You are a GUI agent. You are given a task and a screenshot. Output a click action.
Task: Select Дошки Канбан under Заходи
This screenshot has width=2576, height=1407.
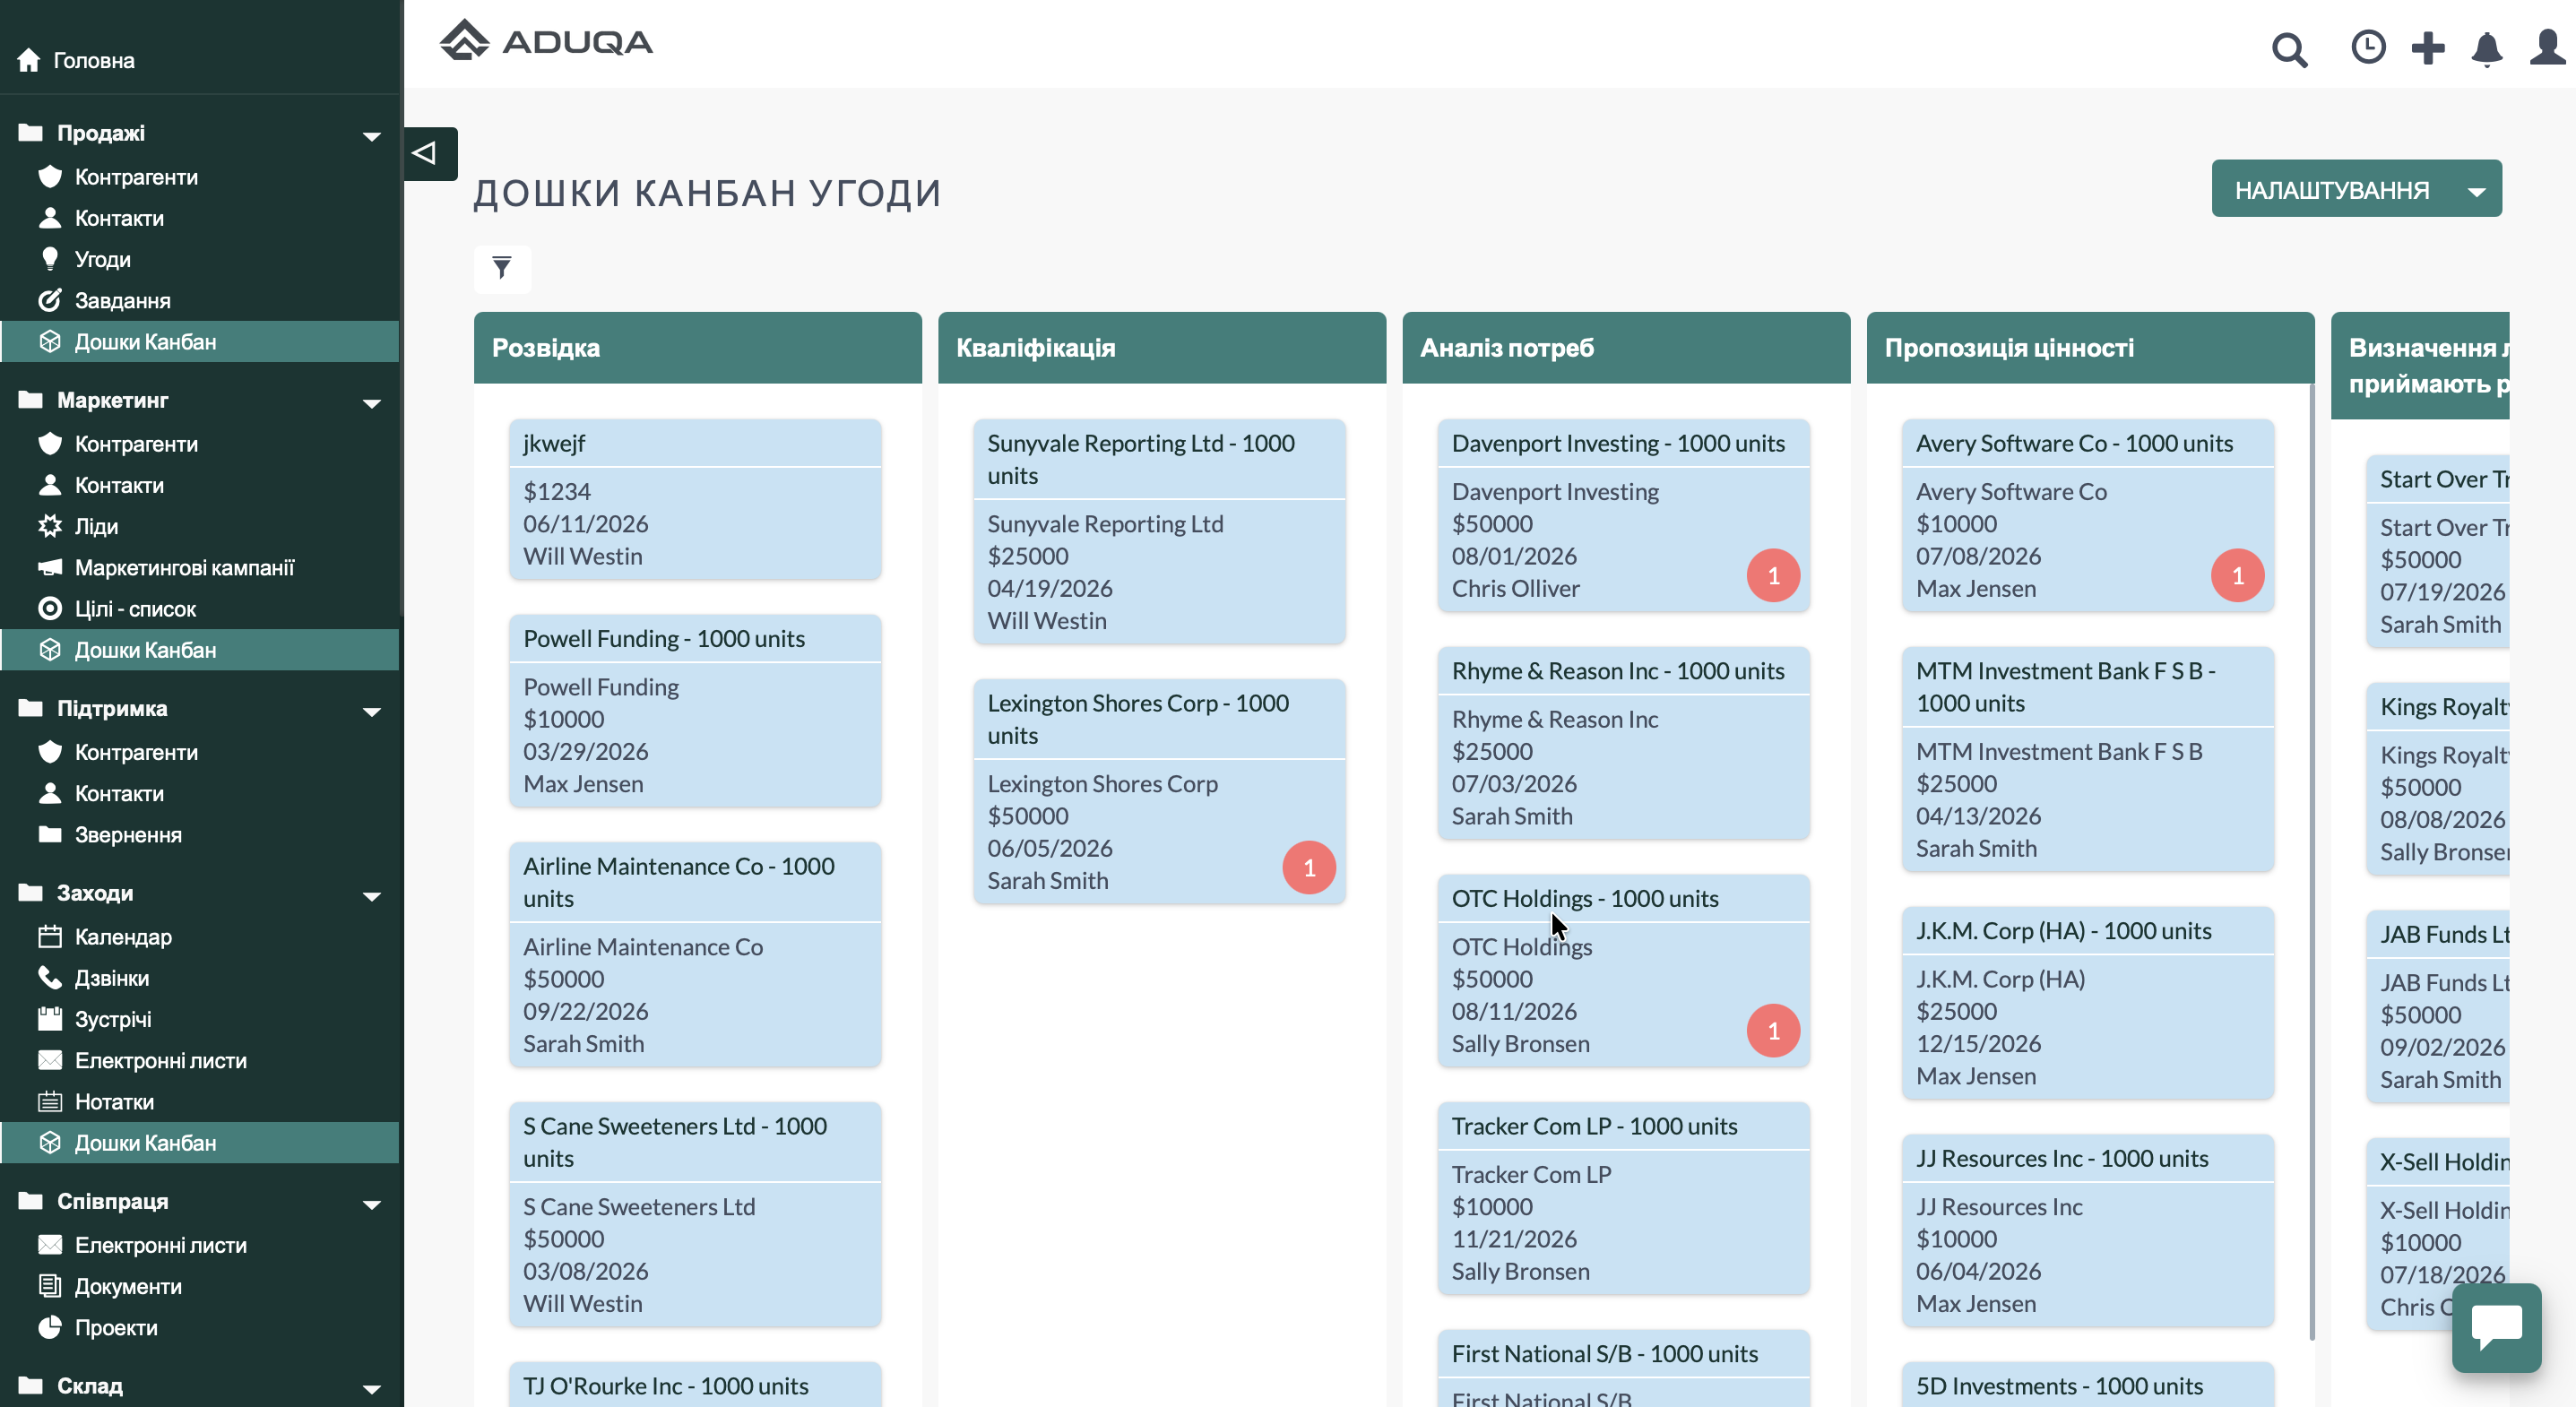[x=200, y=1142]
